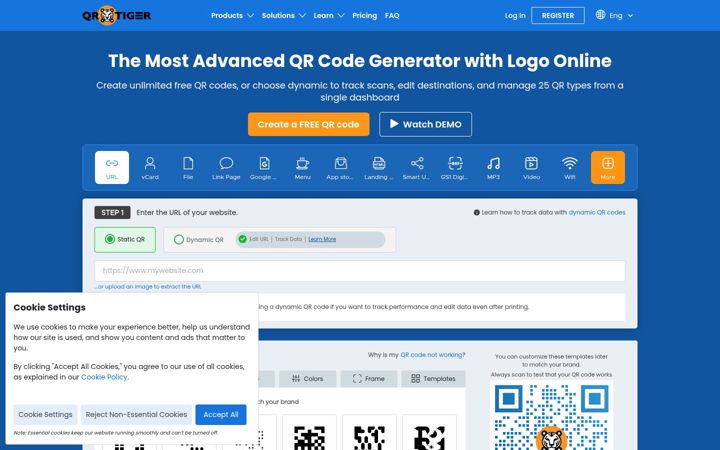The image size is (720, 450).
Task: Select the MP3 QR type icon
Action: click(493, 167)
